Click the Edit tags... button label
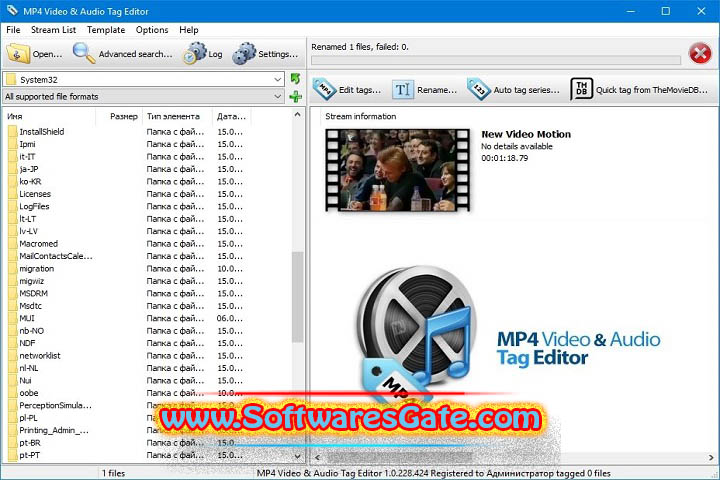The width and height of the screenshot is (720, 480). click(360, 90)
